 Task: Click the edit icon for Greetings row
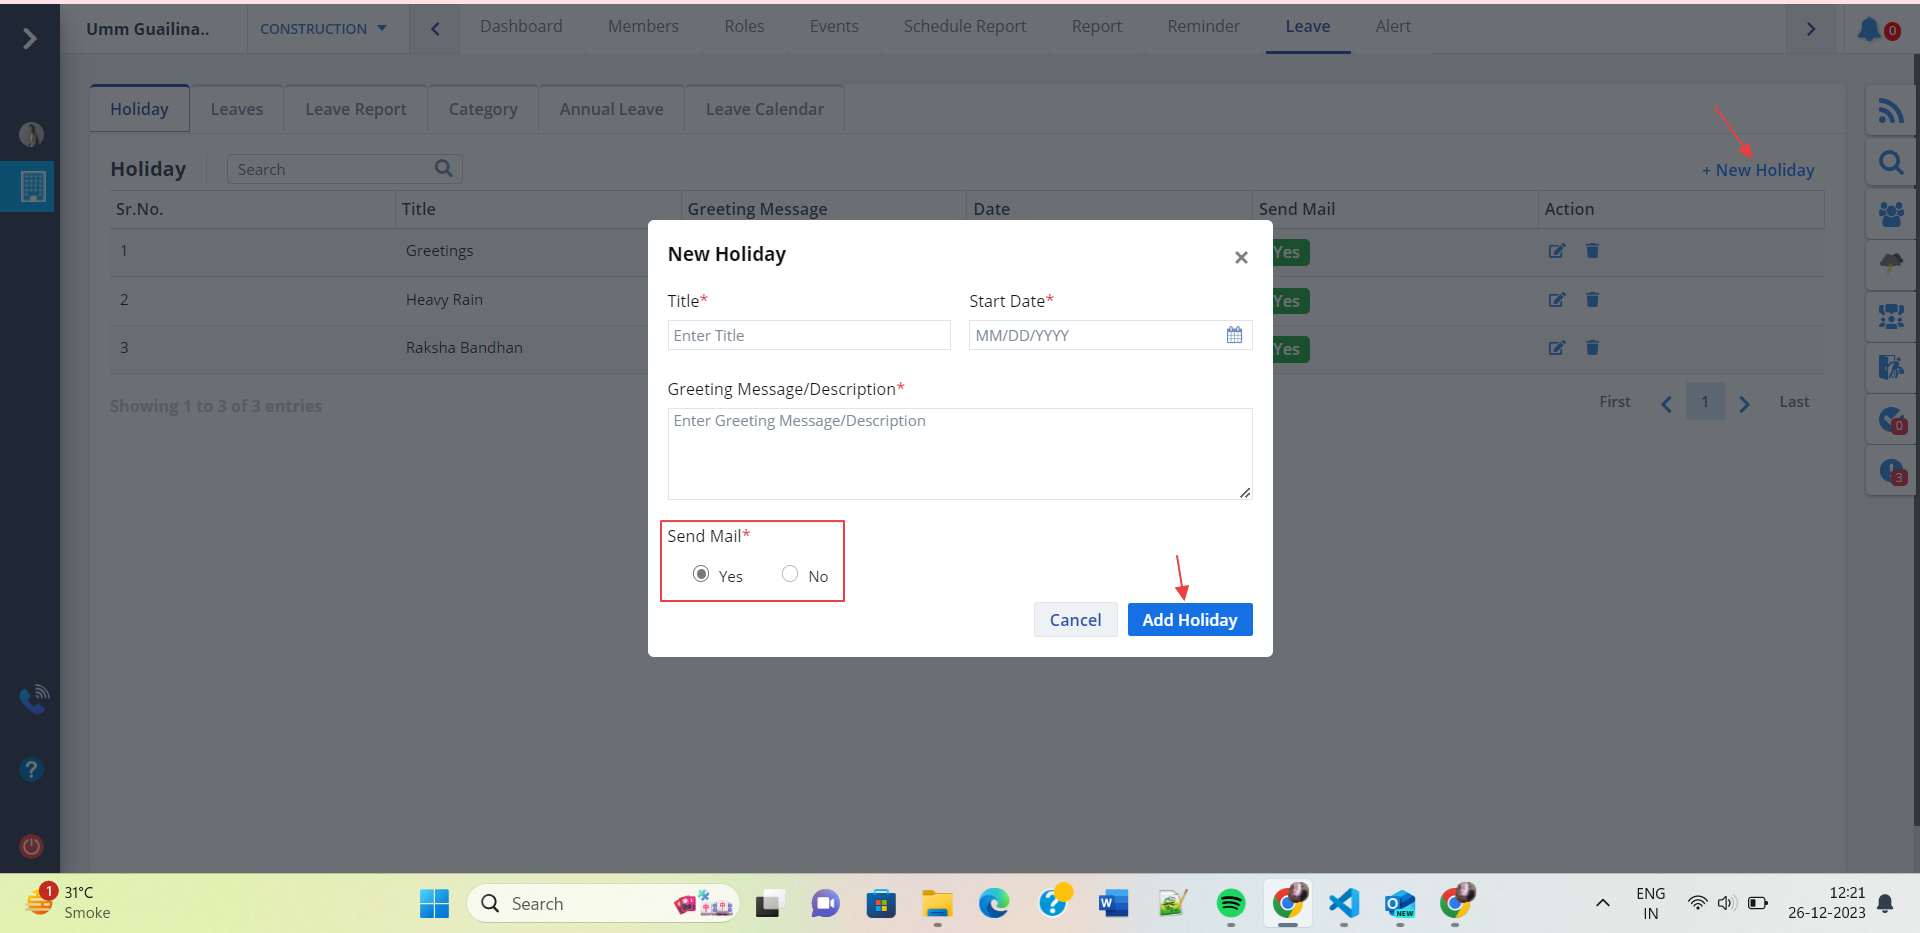click(x=1556, y=251)
